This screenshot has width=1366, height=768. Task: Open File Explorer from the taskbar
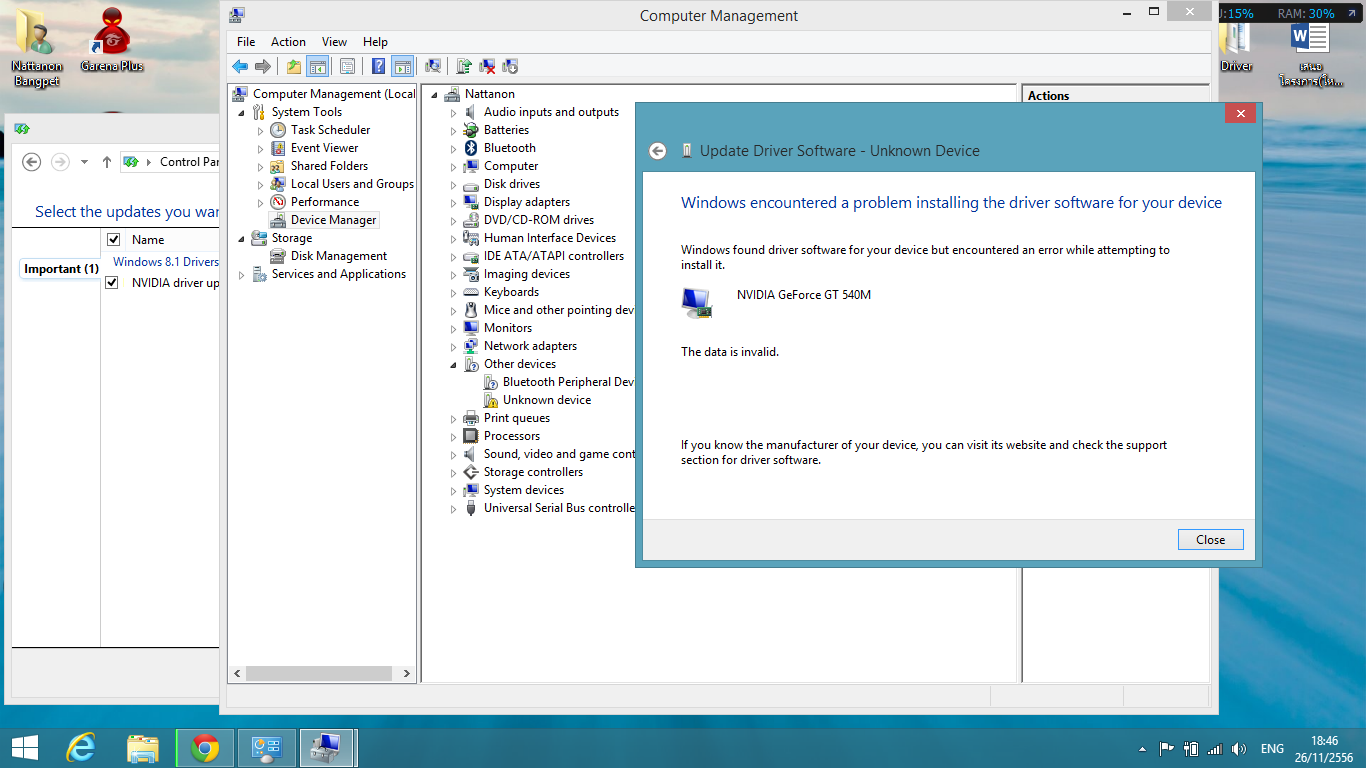click(x=143, y=748)
